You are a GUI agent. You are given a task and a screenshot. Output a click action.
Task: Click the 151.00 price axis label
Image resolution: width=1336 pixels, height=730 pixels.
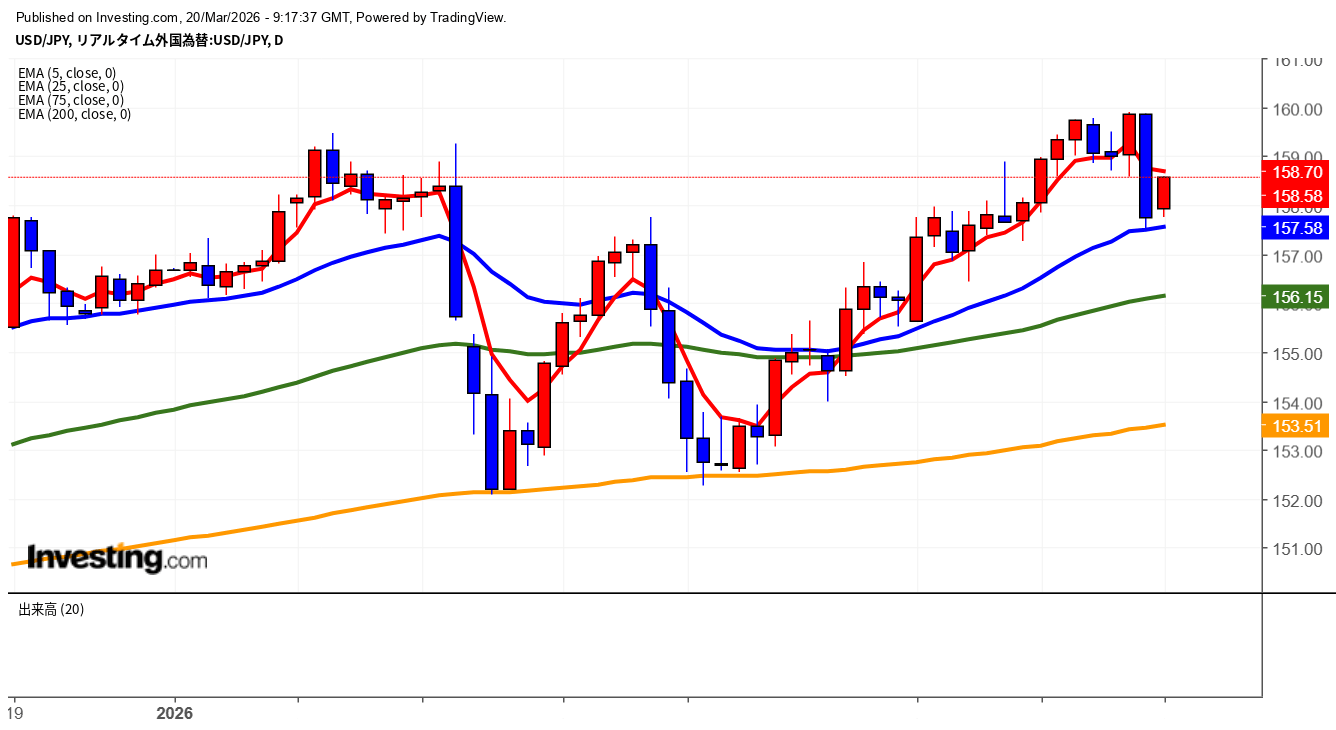[1297, 549]
